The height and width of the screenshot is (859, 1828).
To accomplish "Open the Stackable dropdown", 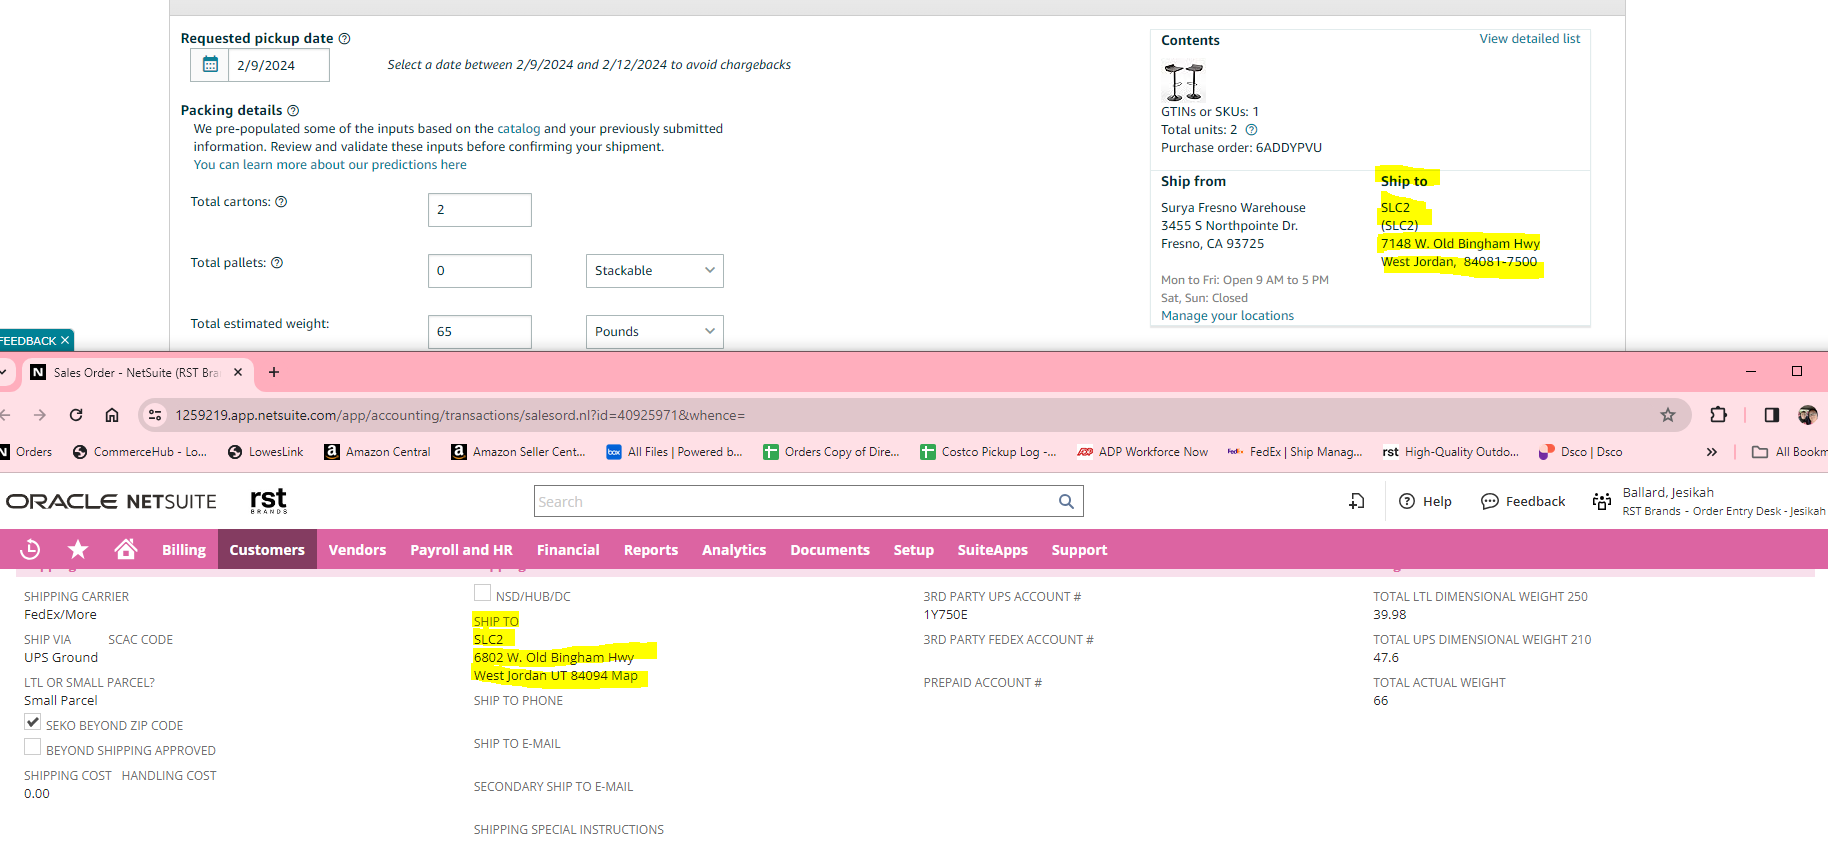I will tap(654, 271).
